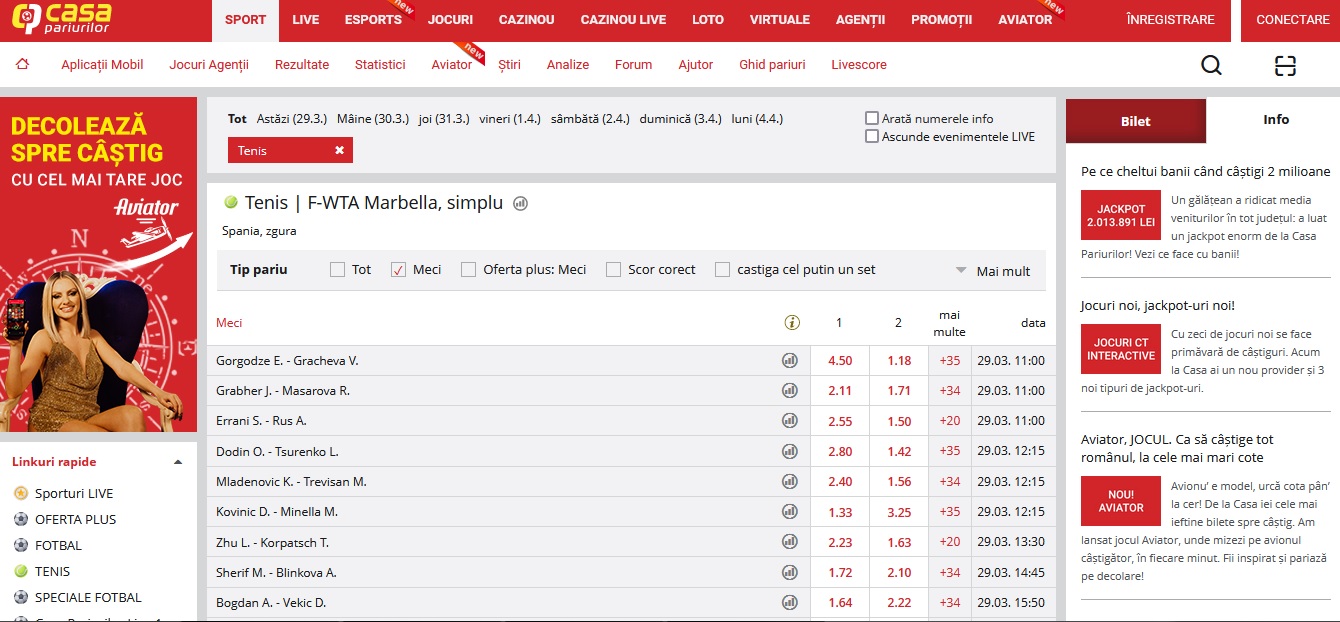Open statistics for Mladenovic K. - Trevisan M.
This screenshot has height=622, width=1340.
pos(790,481)
